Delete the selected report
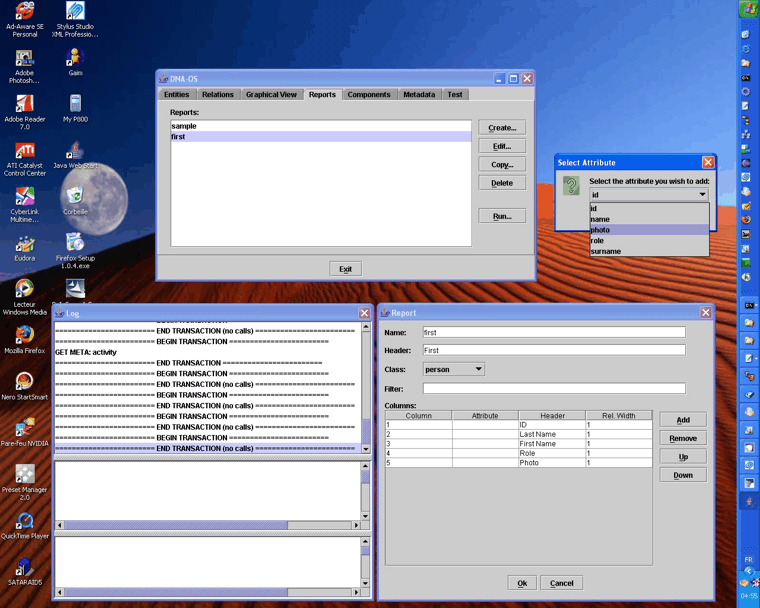The width and height of the screenshot is (760, 608). click(502, 183)
